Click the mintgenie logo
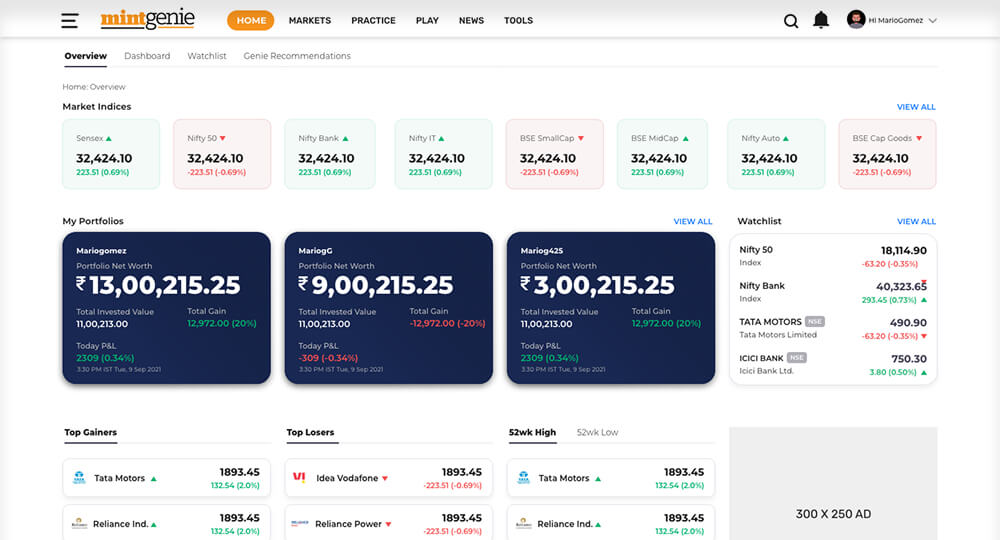Screen dimensions: 1000x540 click(x=147, y=19)
